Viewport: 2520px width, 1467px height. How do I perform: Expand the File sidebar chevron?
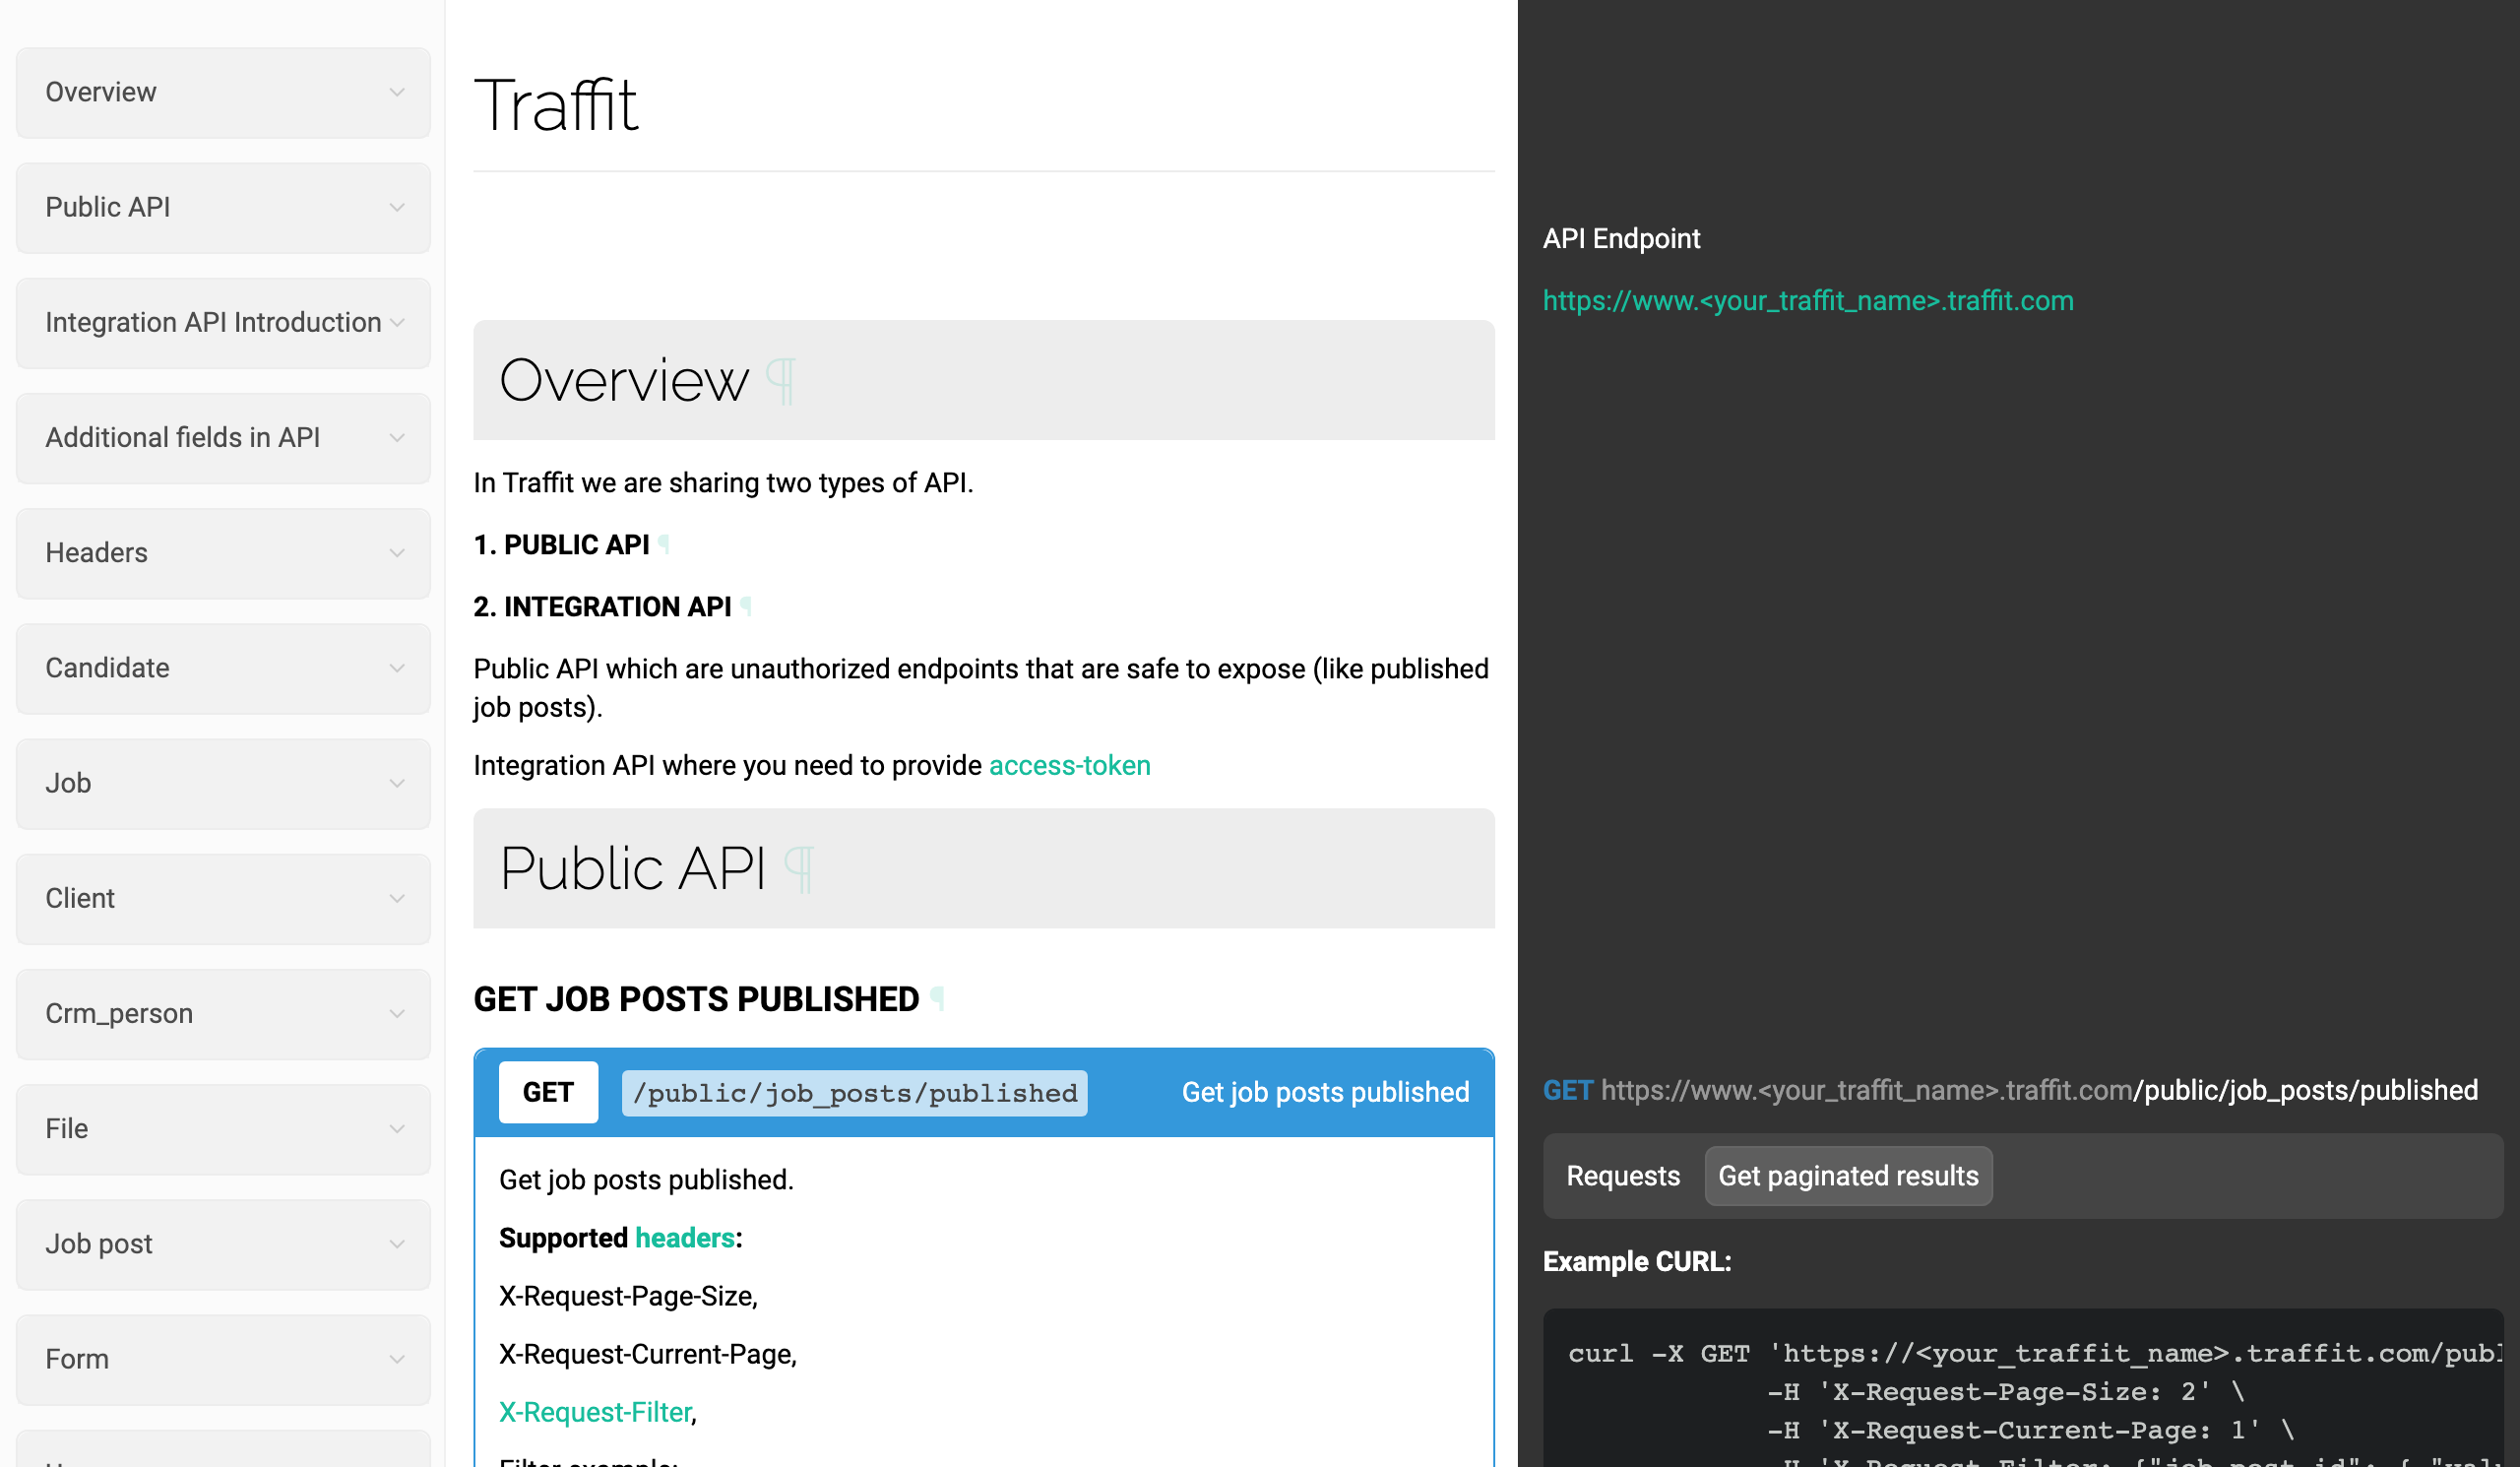point(397,1129)
